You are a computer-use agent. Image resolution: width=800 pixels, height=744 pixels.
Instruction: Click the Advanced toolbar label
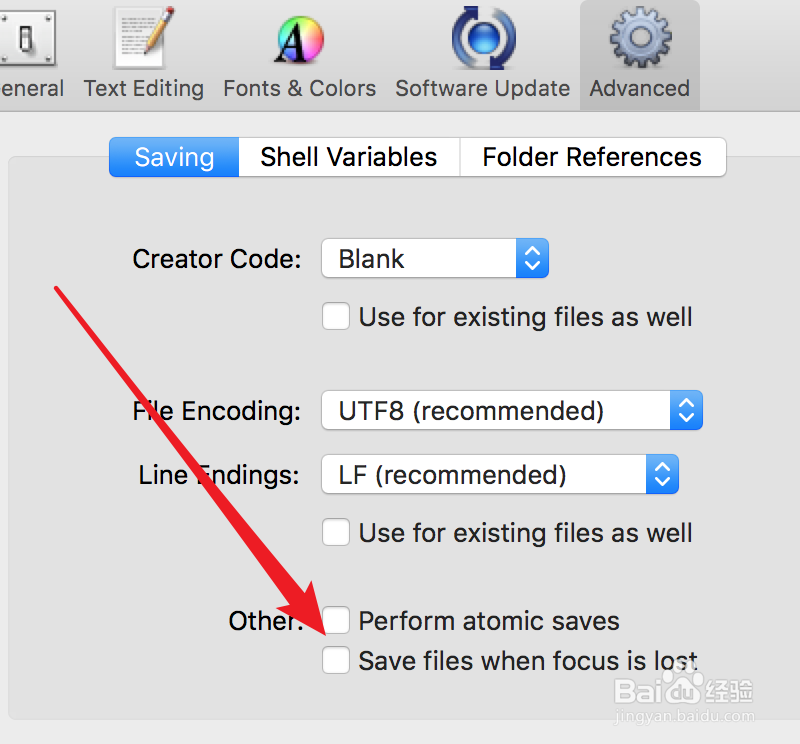[x=639, y=88]
